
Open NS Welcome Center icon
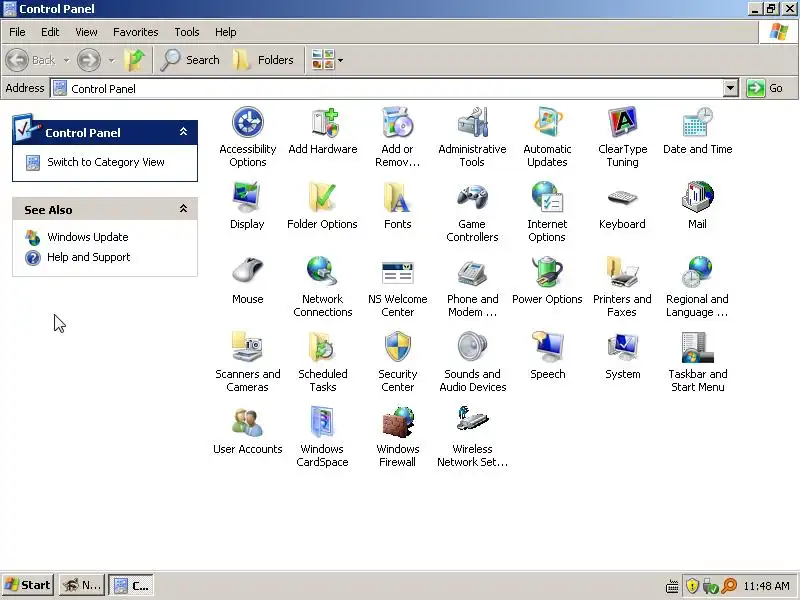397,273
